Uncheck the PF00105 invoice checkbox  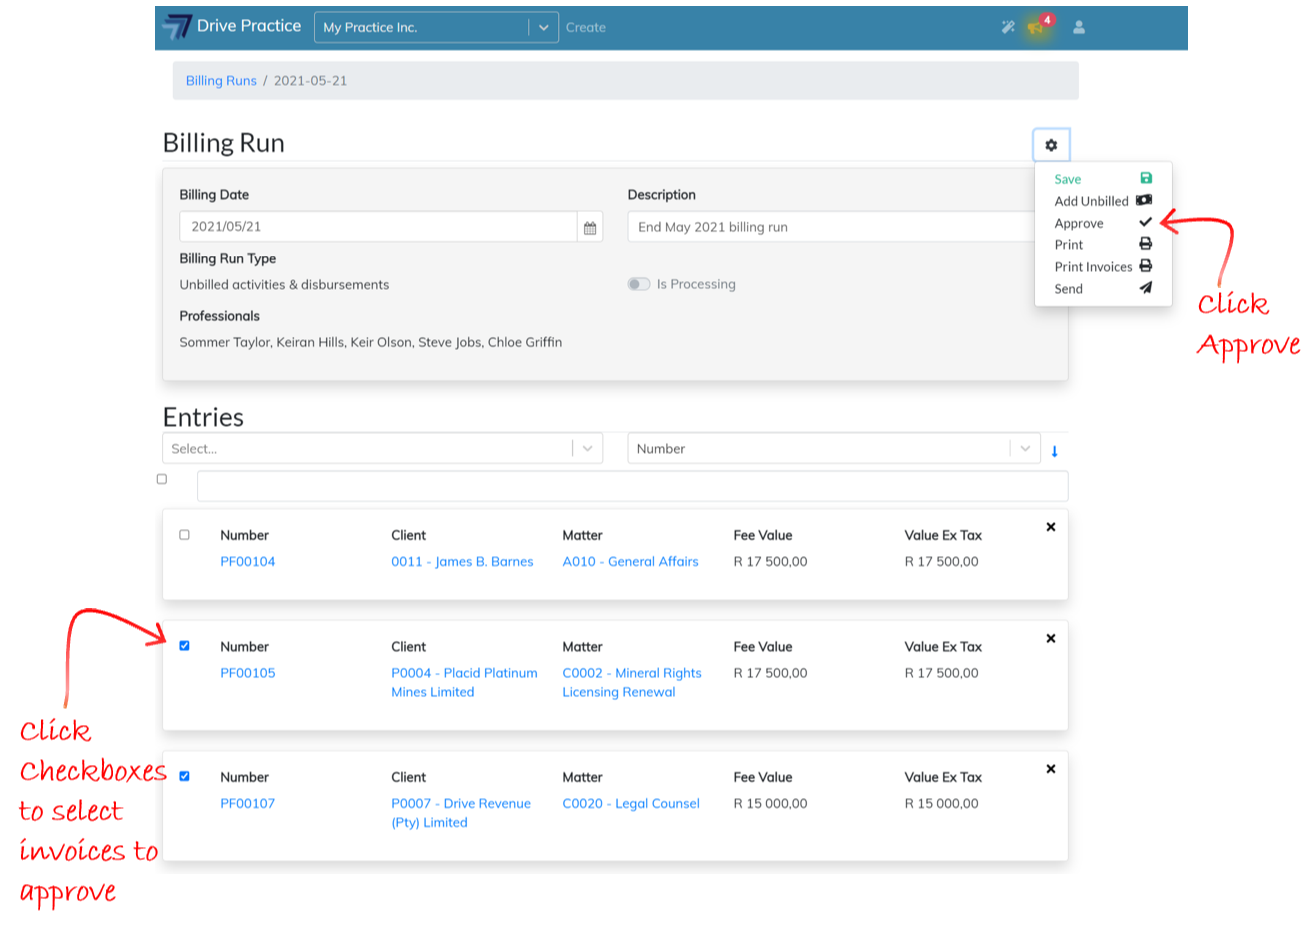[x=184, y=646]
